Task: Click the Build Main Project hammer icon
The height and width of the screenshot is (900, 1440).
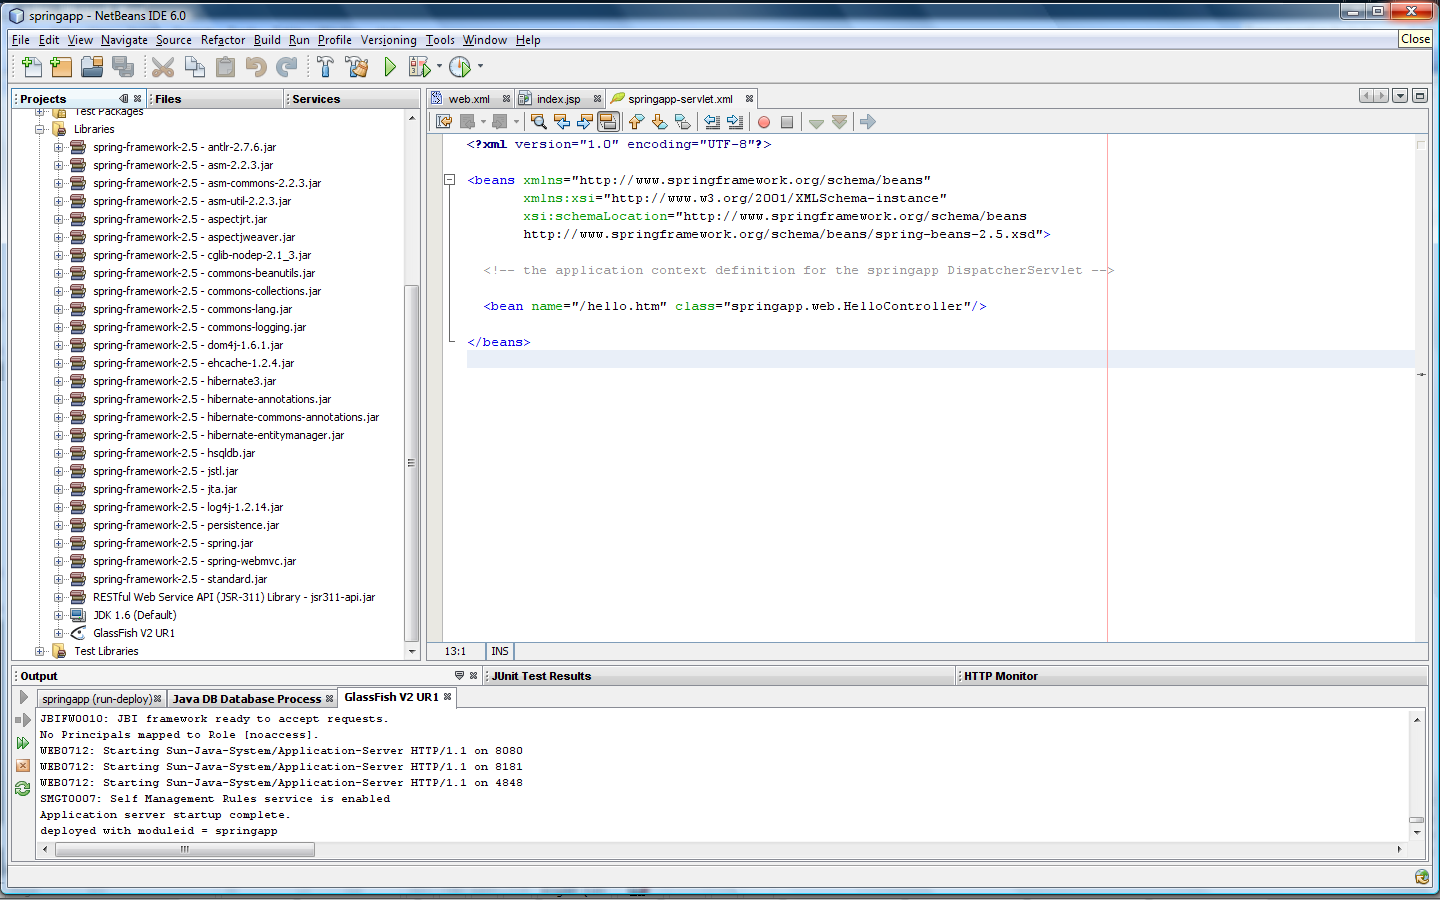Action: (325, 67)
